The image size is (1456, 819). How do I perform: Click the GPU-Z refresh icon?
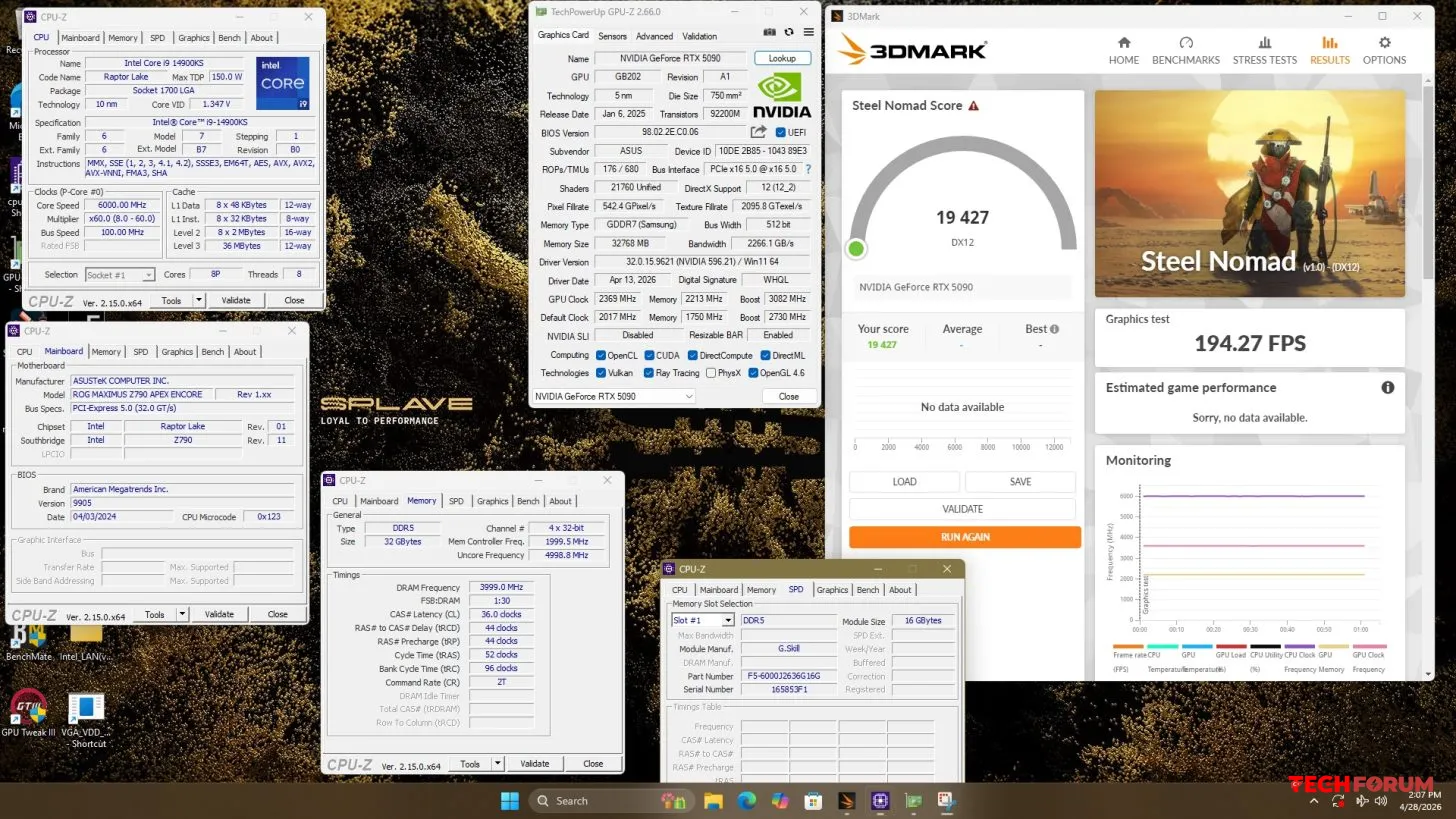click(789, 33)
